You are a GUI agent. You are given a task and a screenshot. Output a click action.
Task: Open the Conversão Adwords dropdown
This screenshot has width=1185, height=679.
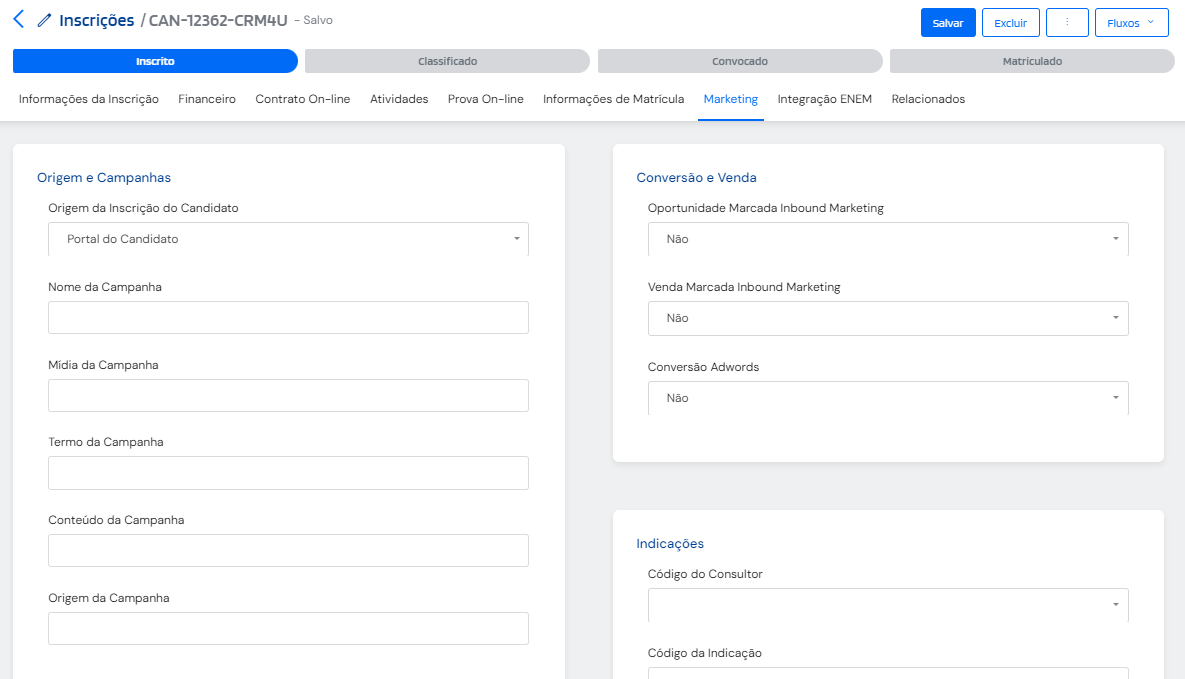click(x=888, y=398)
